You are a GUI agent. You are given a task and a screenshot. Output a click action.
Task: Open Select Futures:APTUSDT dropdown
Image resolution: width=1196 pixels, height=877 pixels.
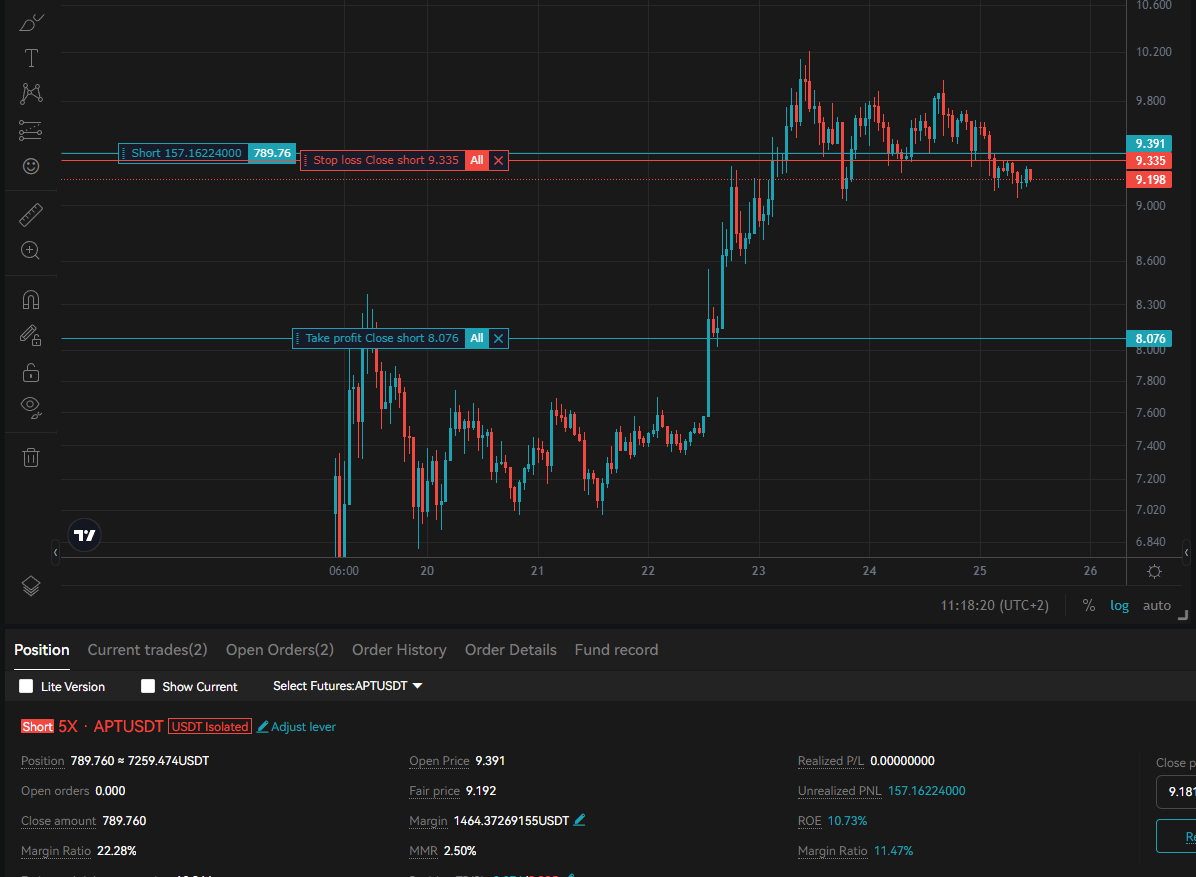point(347,686)
